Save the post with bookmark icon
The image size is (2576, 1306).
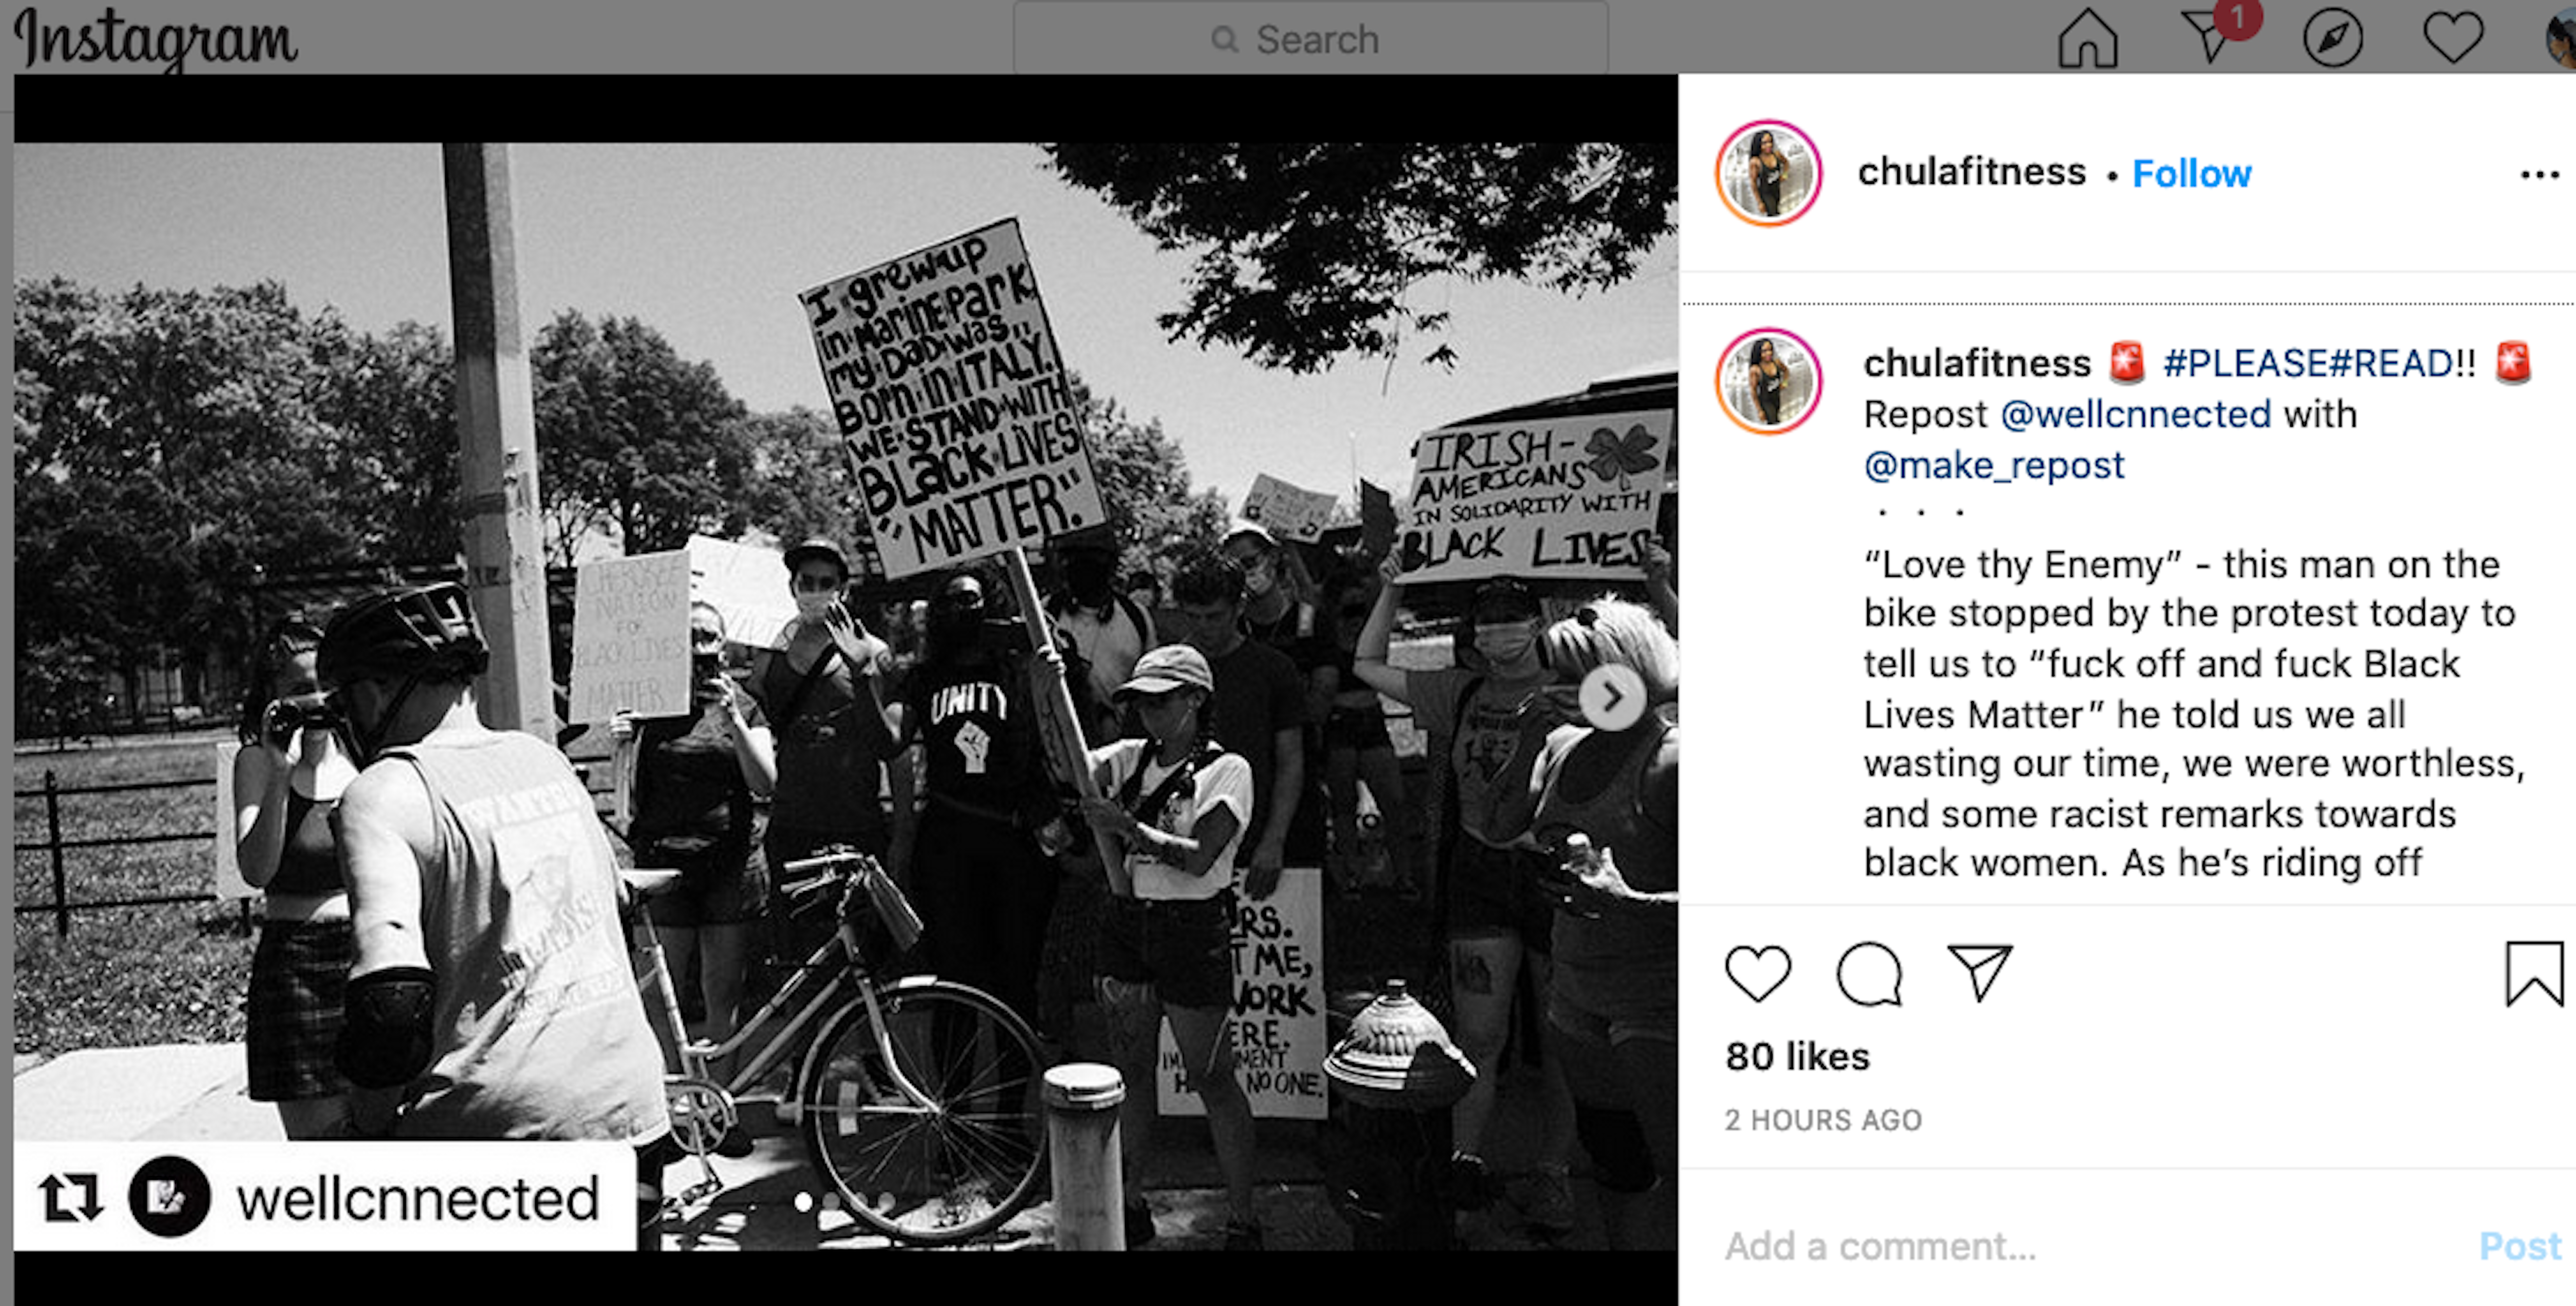(2535, 973)
